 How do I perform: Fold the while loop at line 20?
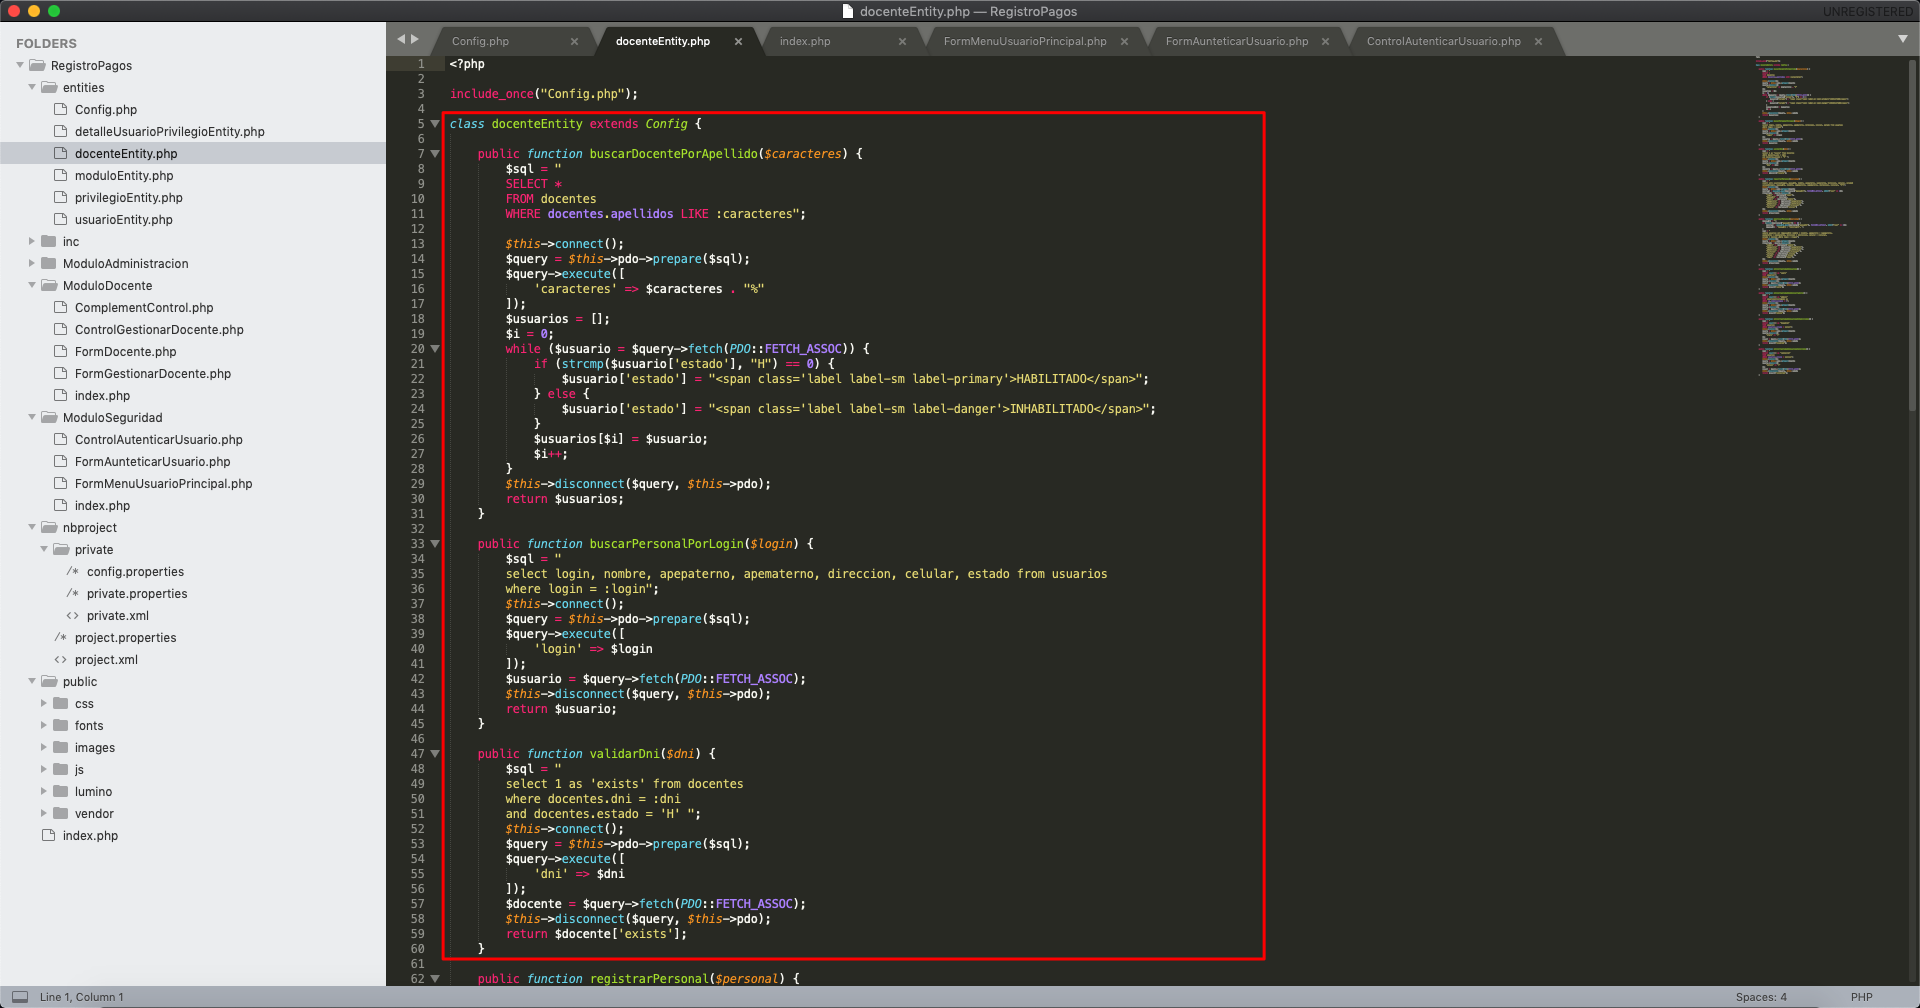435,349
